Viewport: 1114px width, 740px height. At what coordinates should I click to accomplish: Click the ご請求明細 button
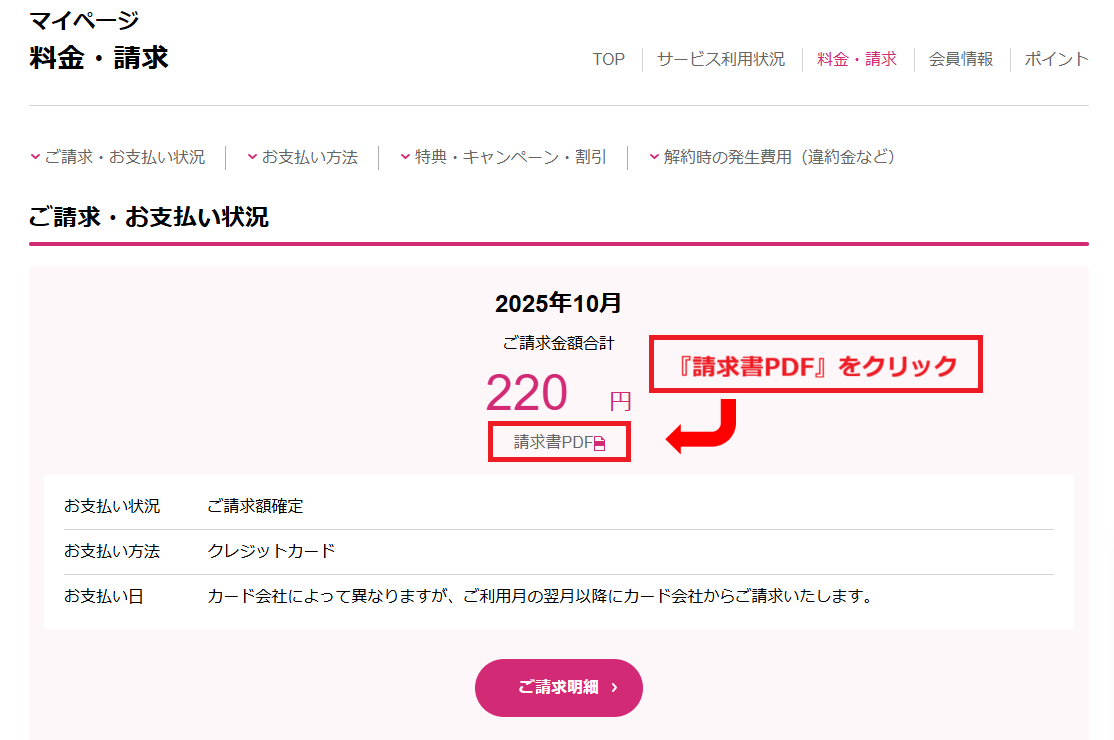pos(558,688)
